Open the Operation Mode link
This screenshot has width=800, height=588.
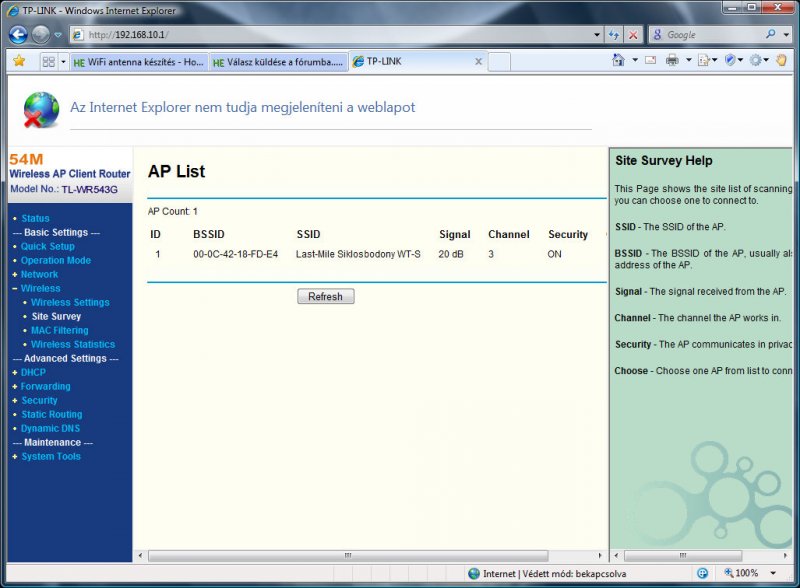56,260
